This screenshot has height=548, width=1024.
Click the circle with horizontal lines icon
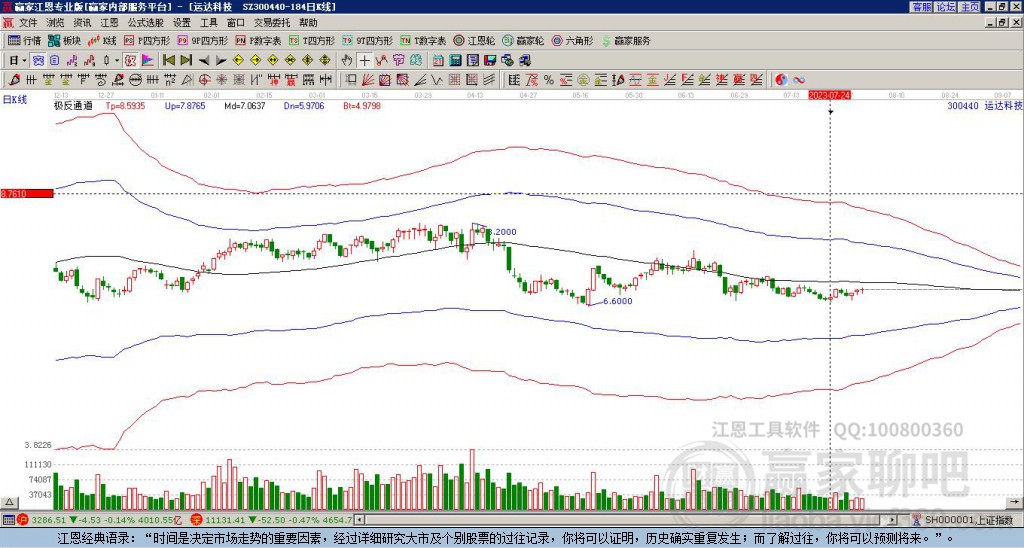pyautogui.click(x=135, y=80)
